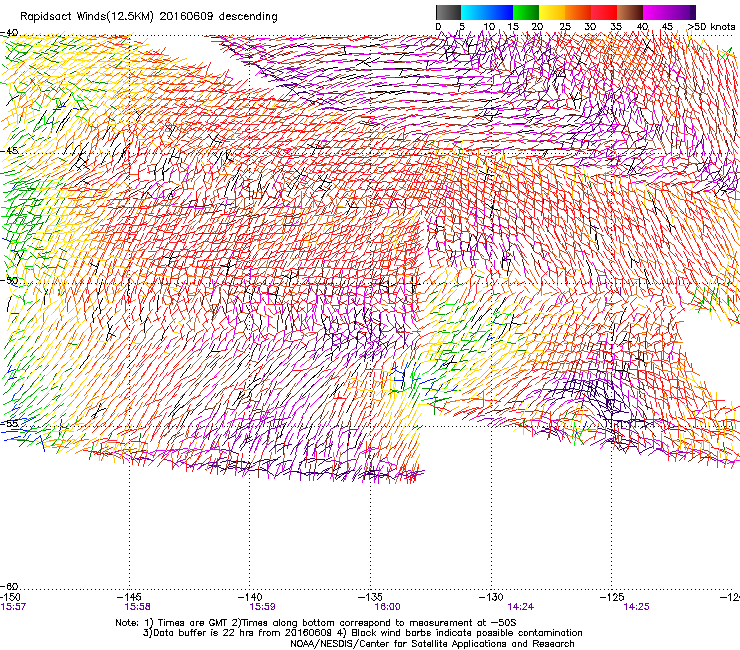The height and width of the screenshot is (650, 740).
Task: Click the "0" label under the color bar
Action: (x=438, y=27)
